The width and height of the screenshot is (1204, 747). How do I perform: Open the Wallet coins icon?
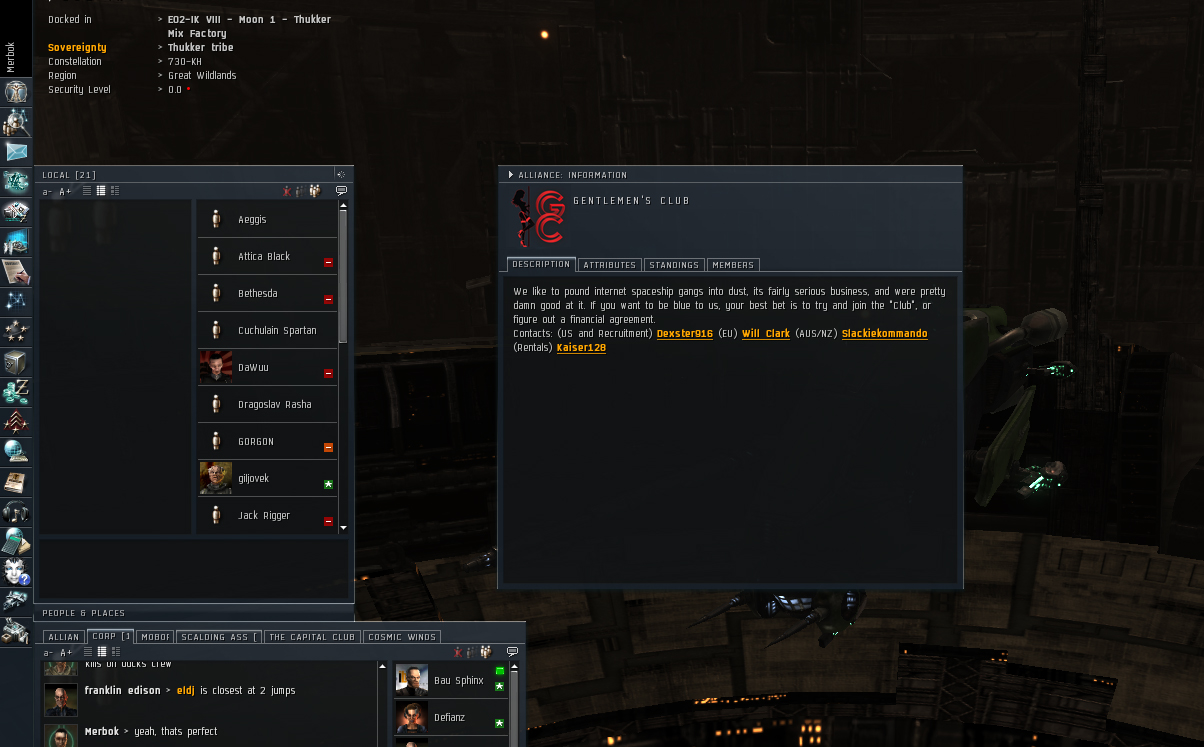click(16, 391)
